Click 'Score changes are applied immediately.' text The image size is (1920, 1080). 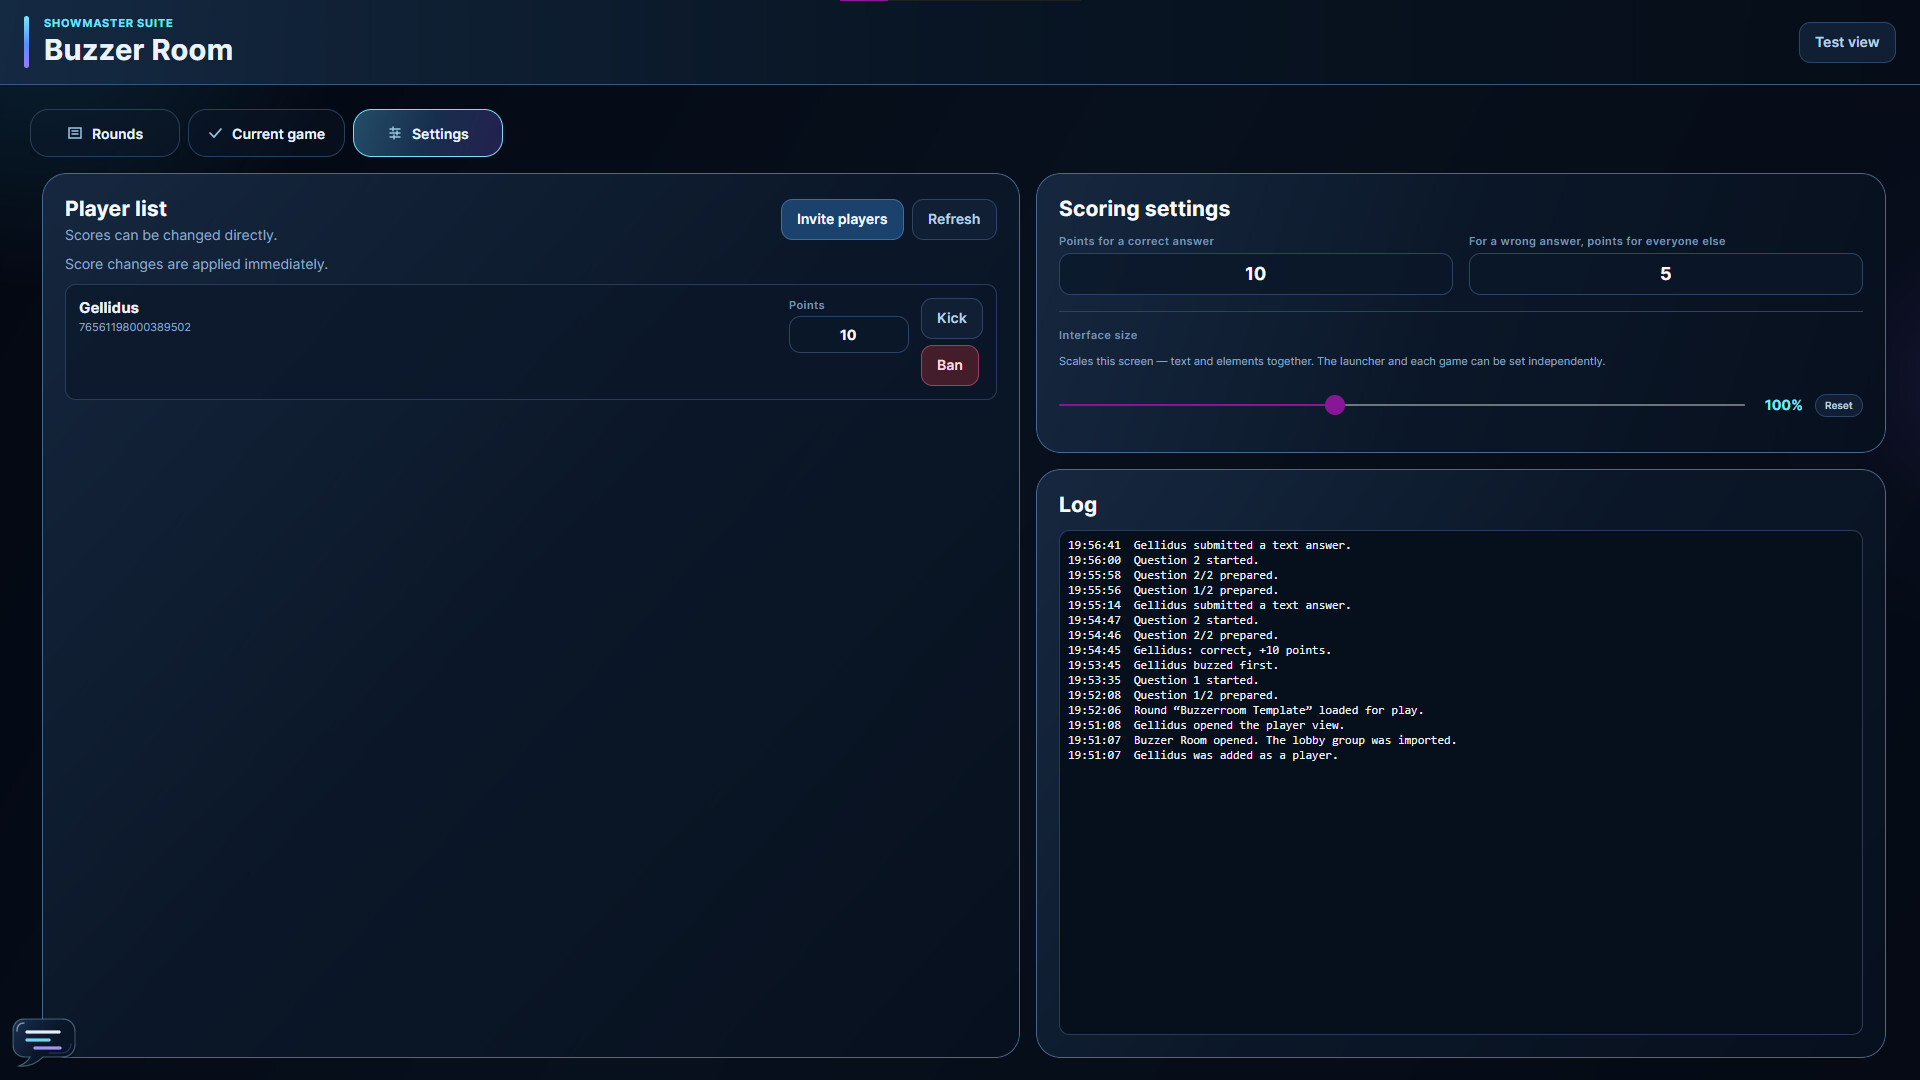coord(196,264)
